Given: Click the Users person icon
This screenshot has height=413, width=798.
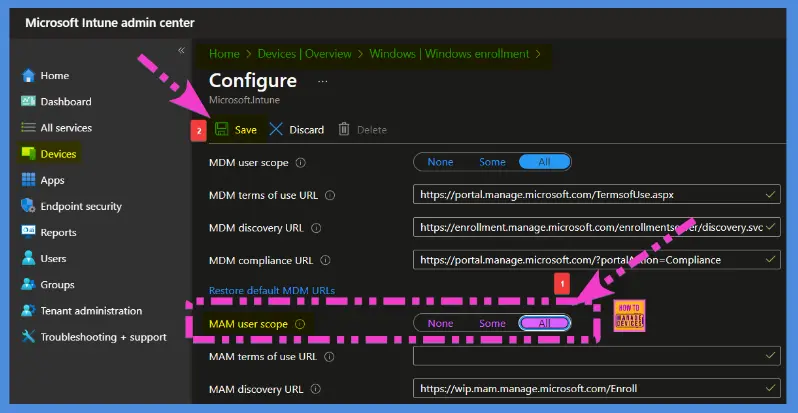Looking at the screenshot, I should point(28,258).
